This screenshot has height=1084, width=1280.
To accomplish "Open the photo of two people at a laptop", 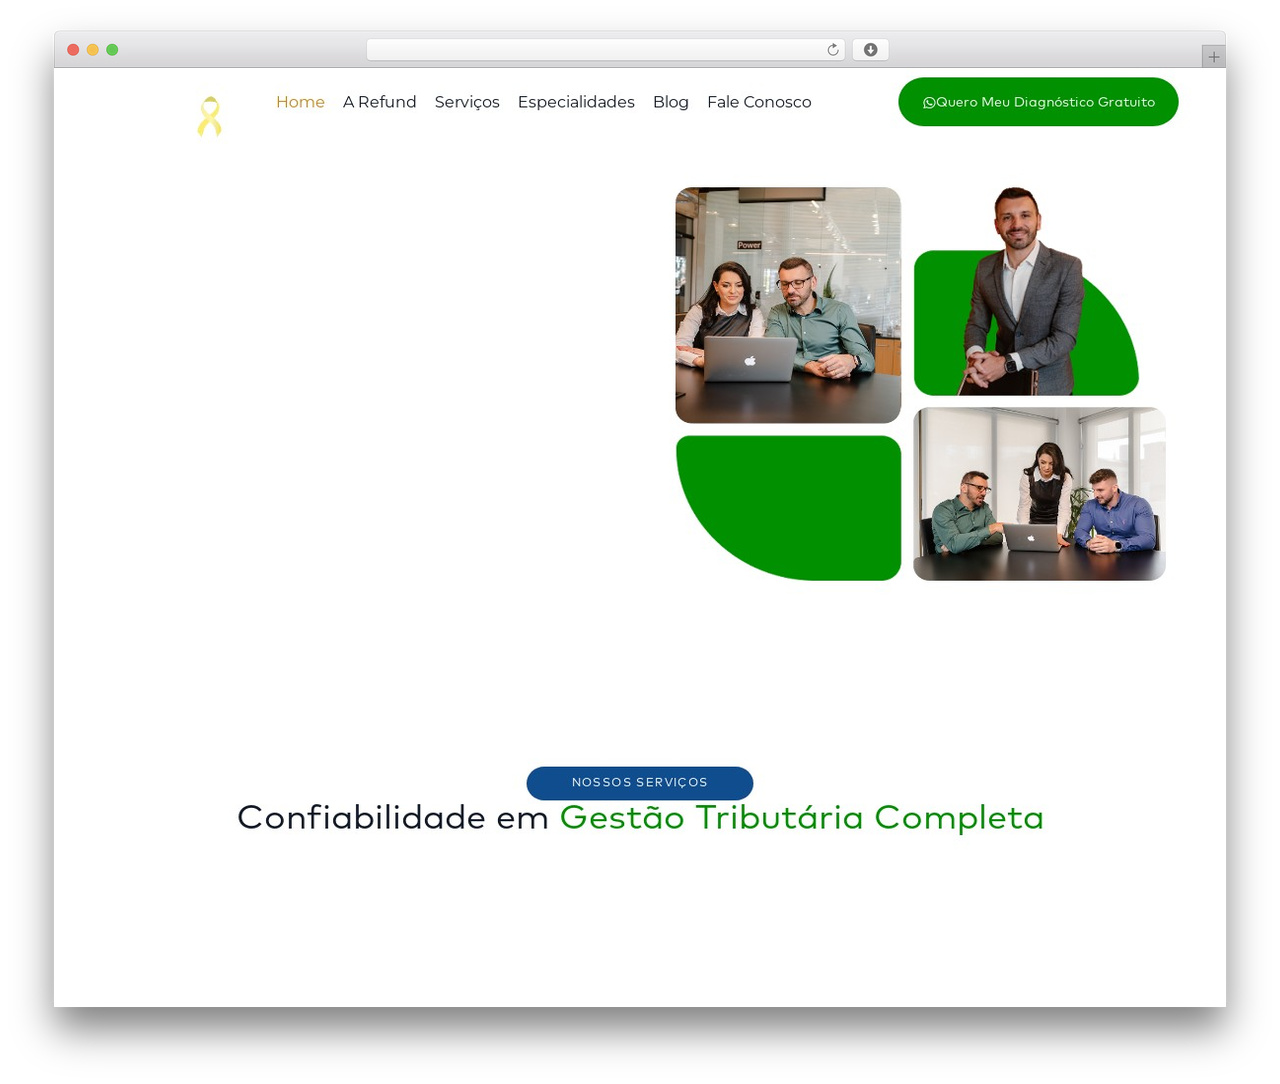I will [x=788, y=305].
